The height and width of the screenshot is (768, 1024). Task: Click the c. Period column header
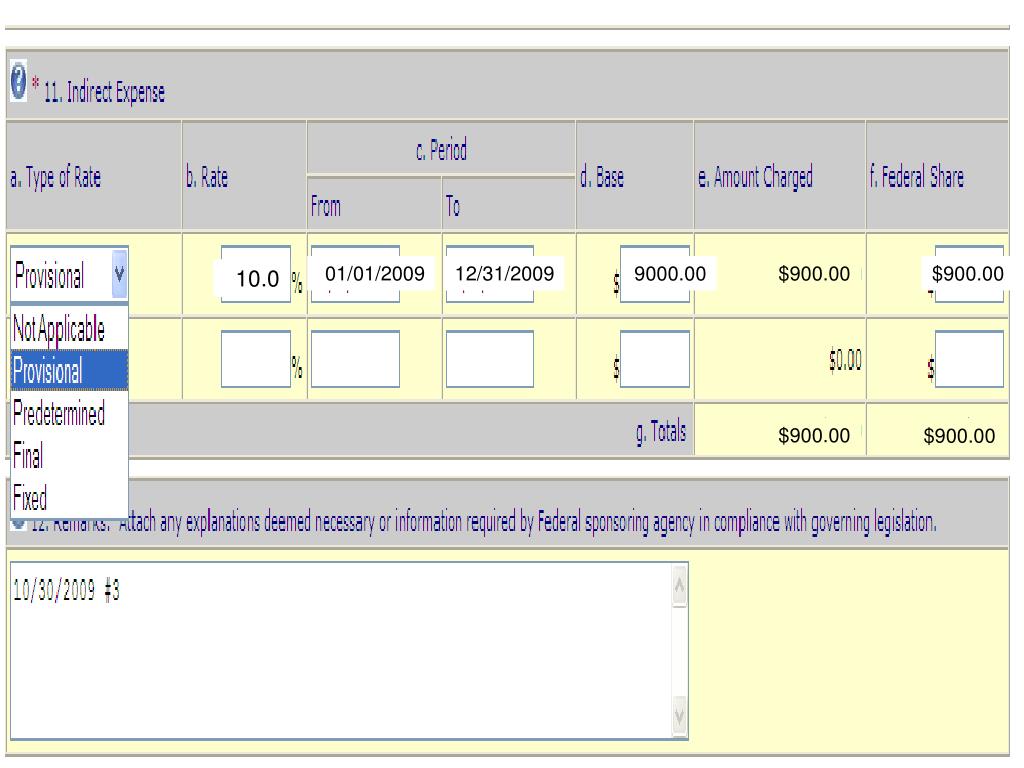441,150
